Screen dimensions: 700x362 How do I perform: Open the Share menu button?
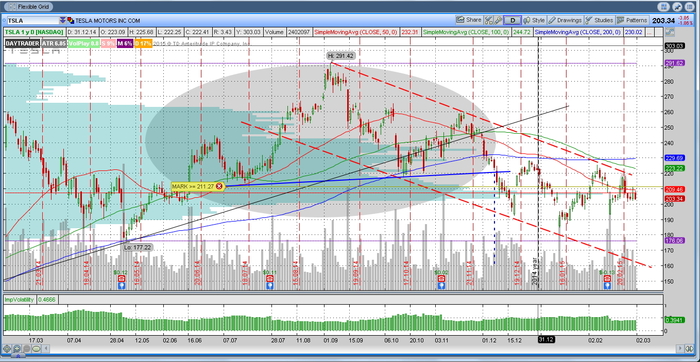(x=469, y=20)
